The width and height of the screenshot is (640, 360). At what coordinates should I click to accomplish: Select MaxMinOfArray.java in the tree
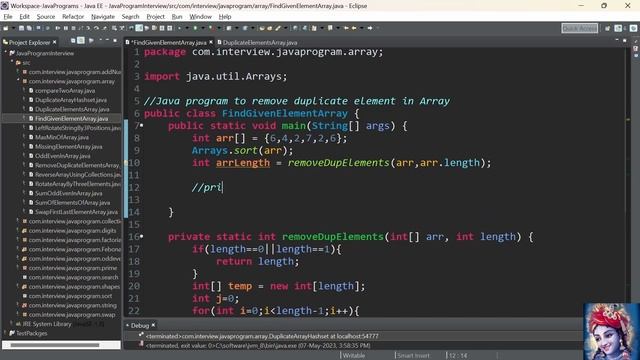coord(62,137)
